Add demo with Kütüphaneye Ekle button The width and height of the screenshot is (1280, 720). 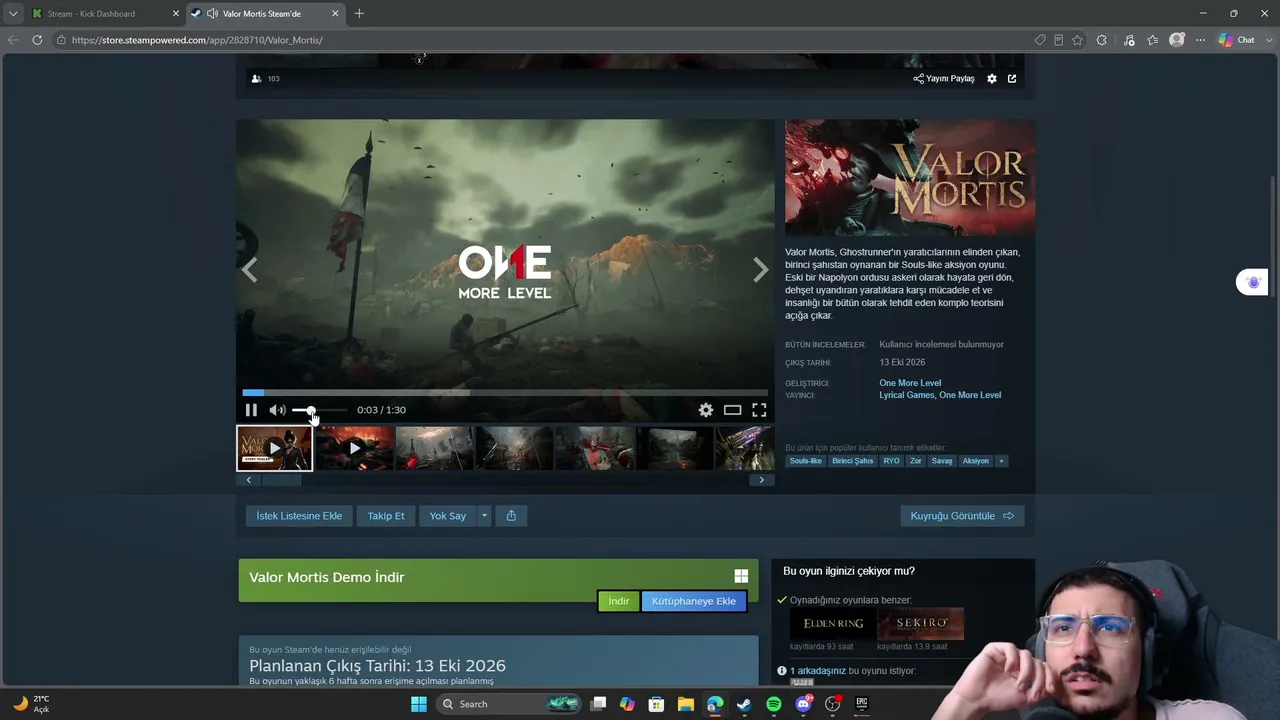694,601
